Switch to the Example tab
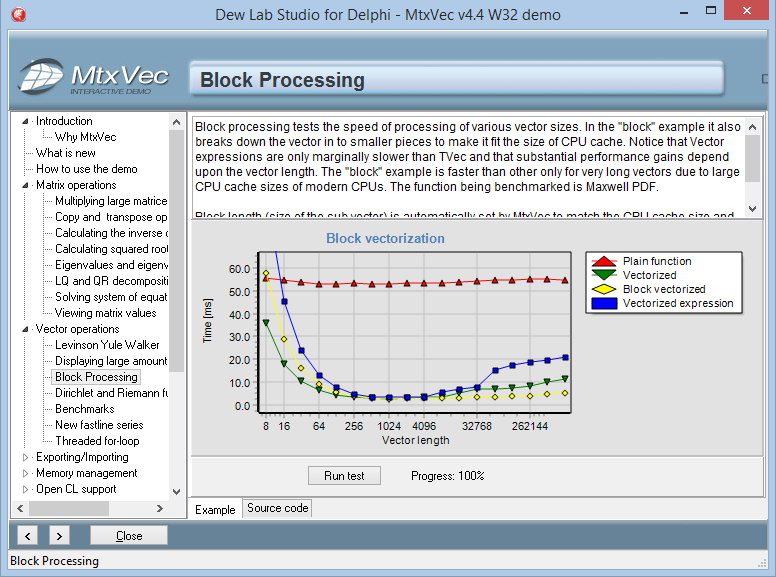 click(215, 510)
